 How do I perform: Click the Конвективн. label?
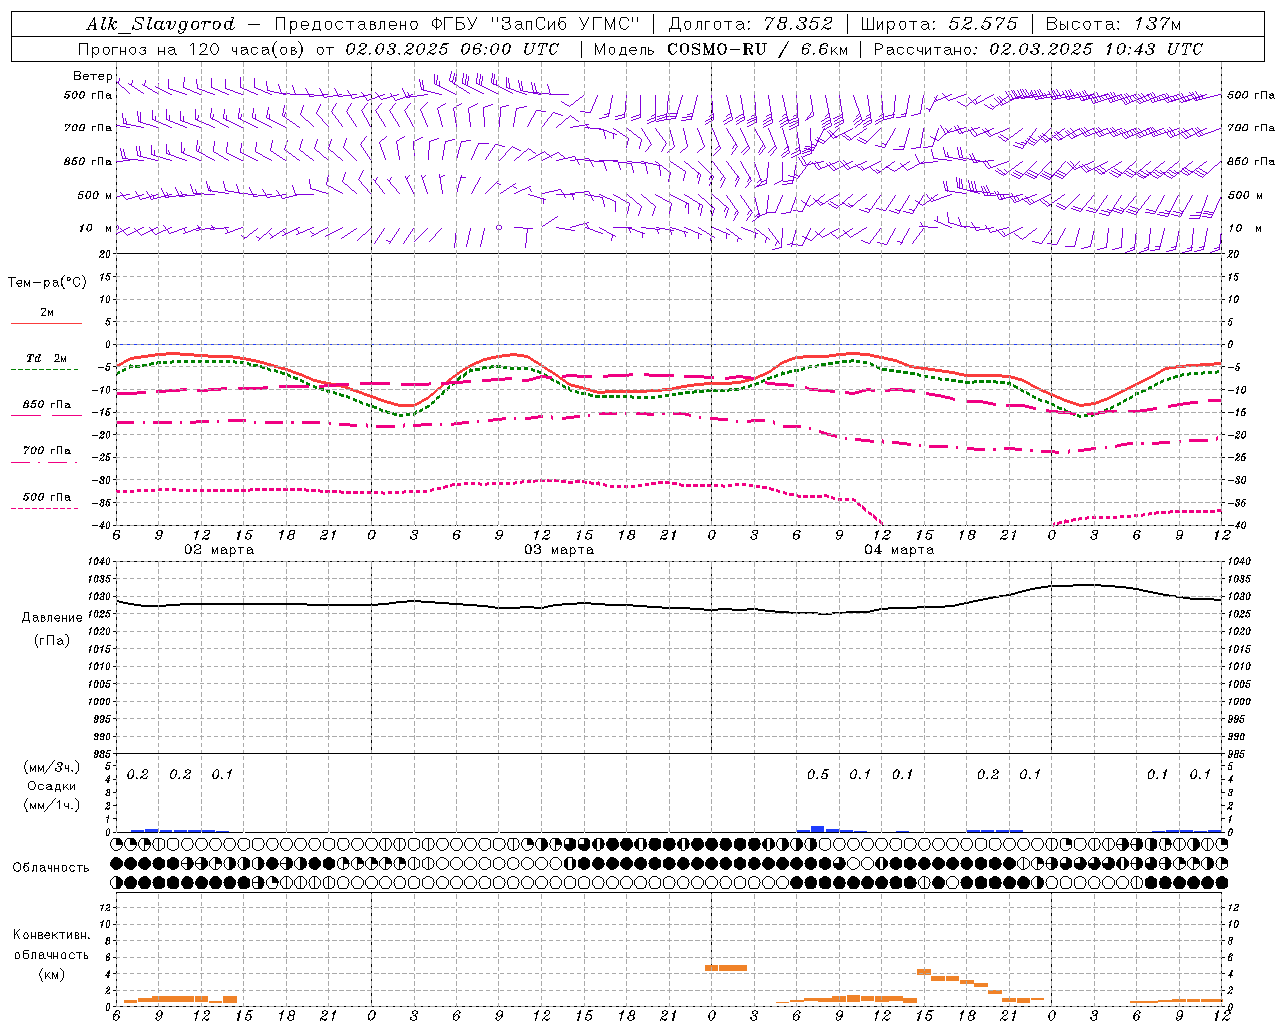[51, 935]
